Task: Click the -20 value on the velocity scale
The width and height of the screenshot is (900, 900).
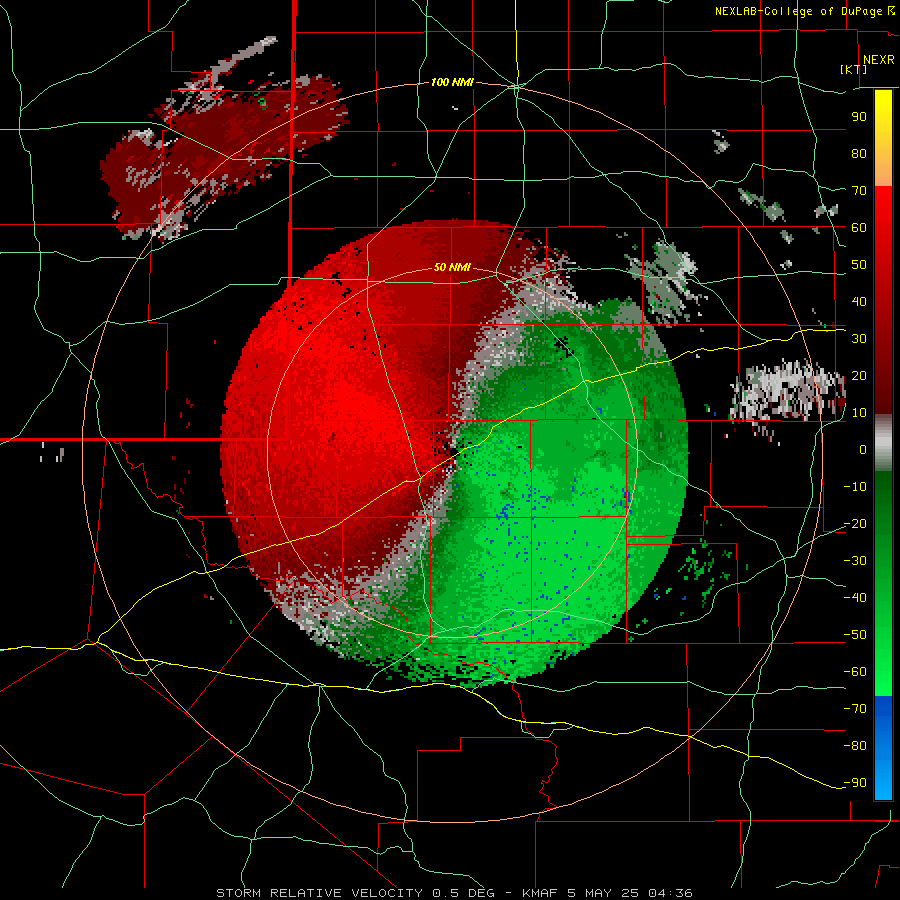Action: tap(855, 523)
